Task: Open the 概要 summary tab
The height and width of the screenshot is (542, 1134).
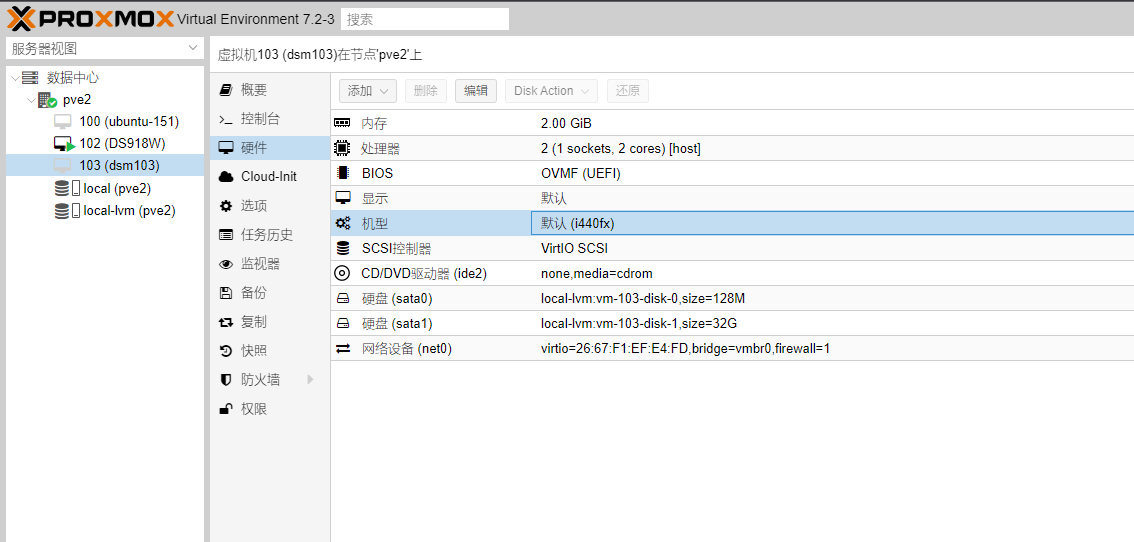Action: coord(270,90)
